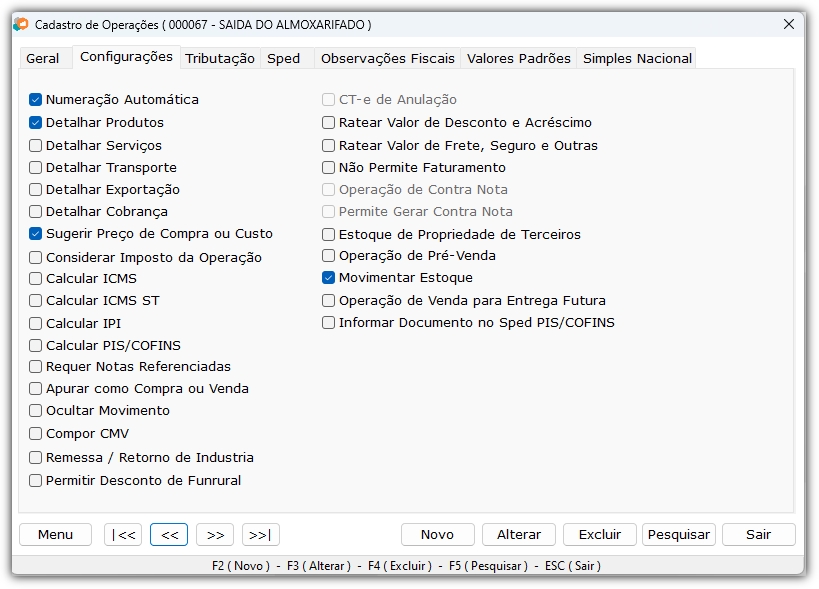Click the application icon in title bar
Screen dimensions: 819x589
pyautogui.click(x=21, y=25)
